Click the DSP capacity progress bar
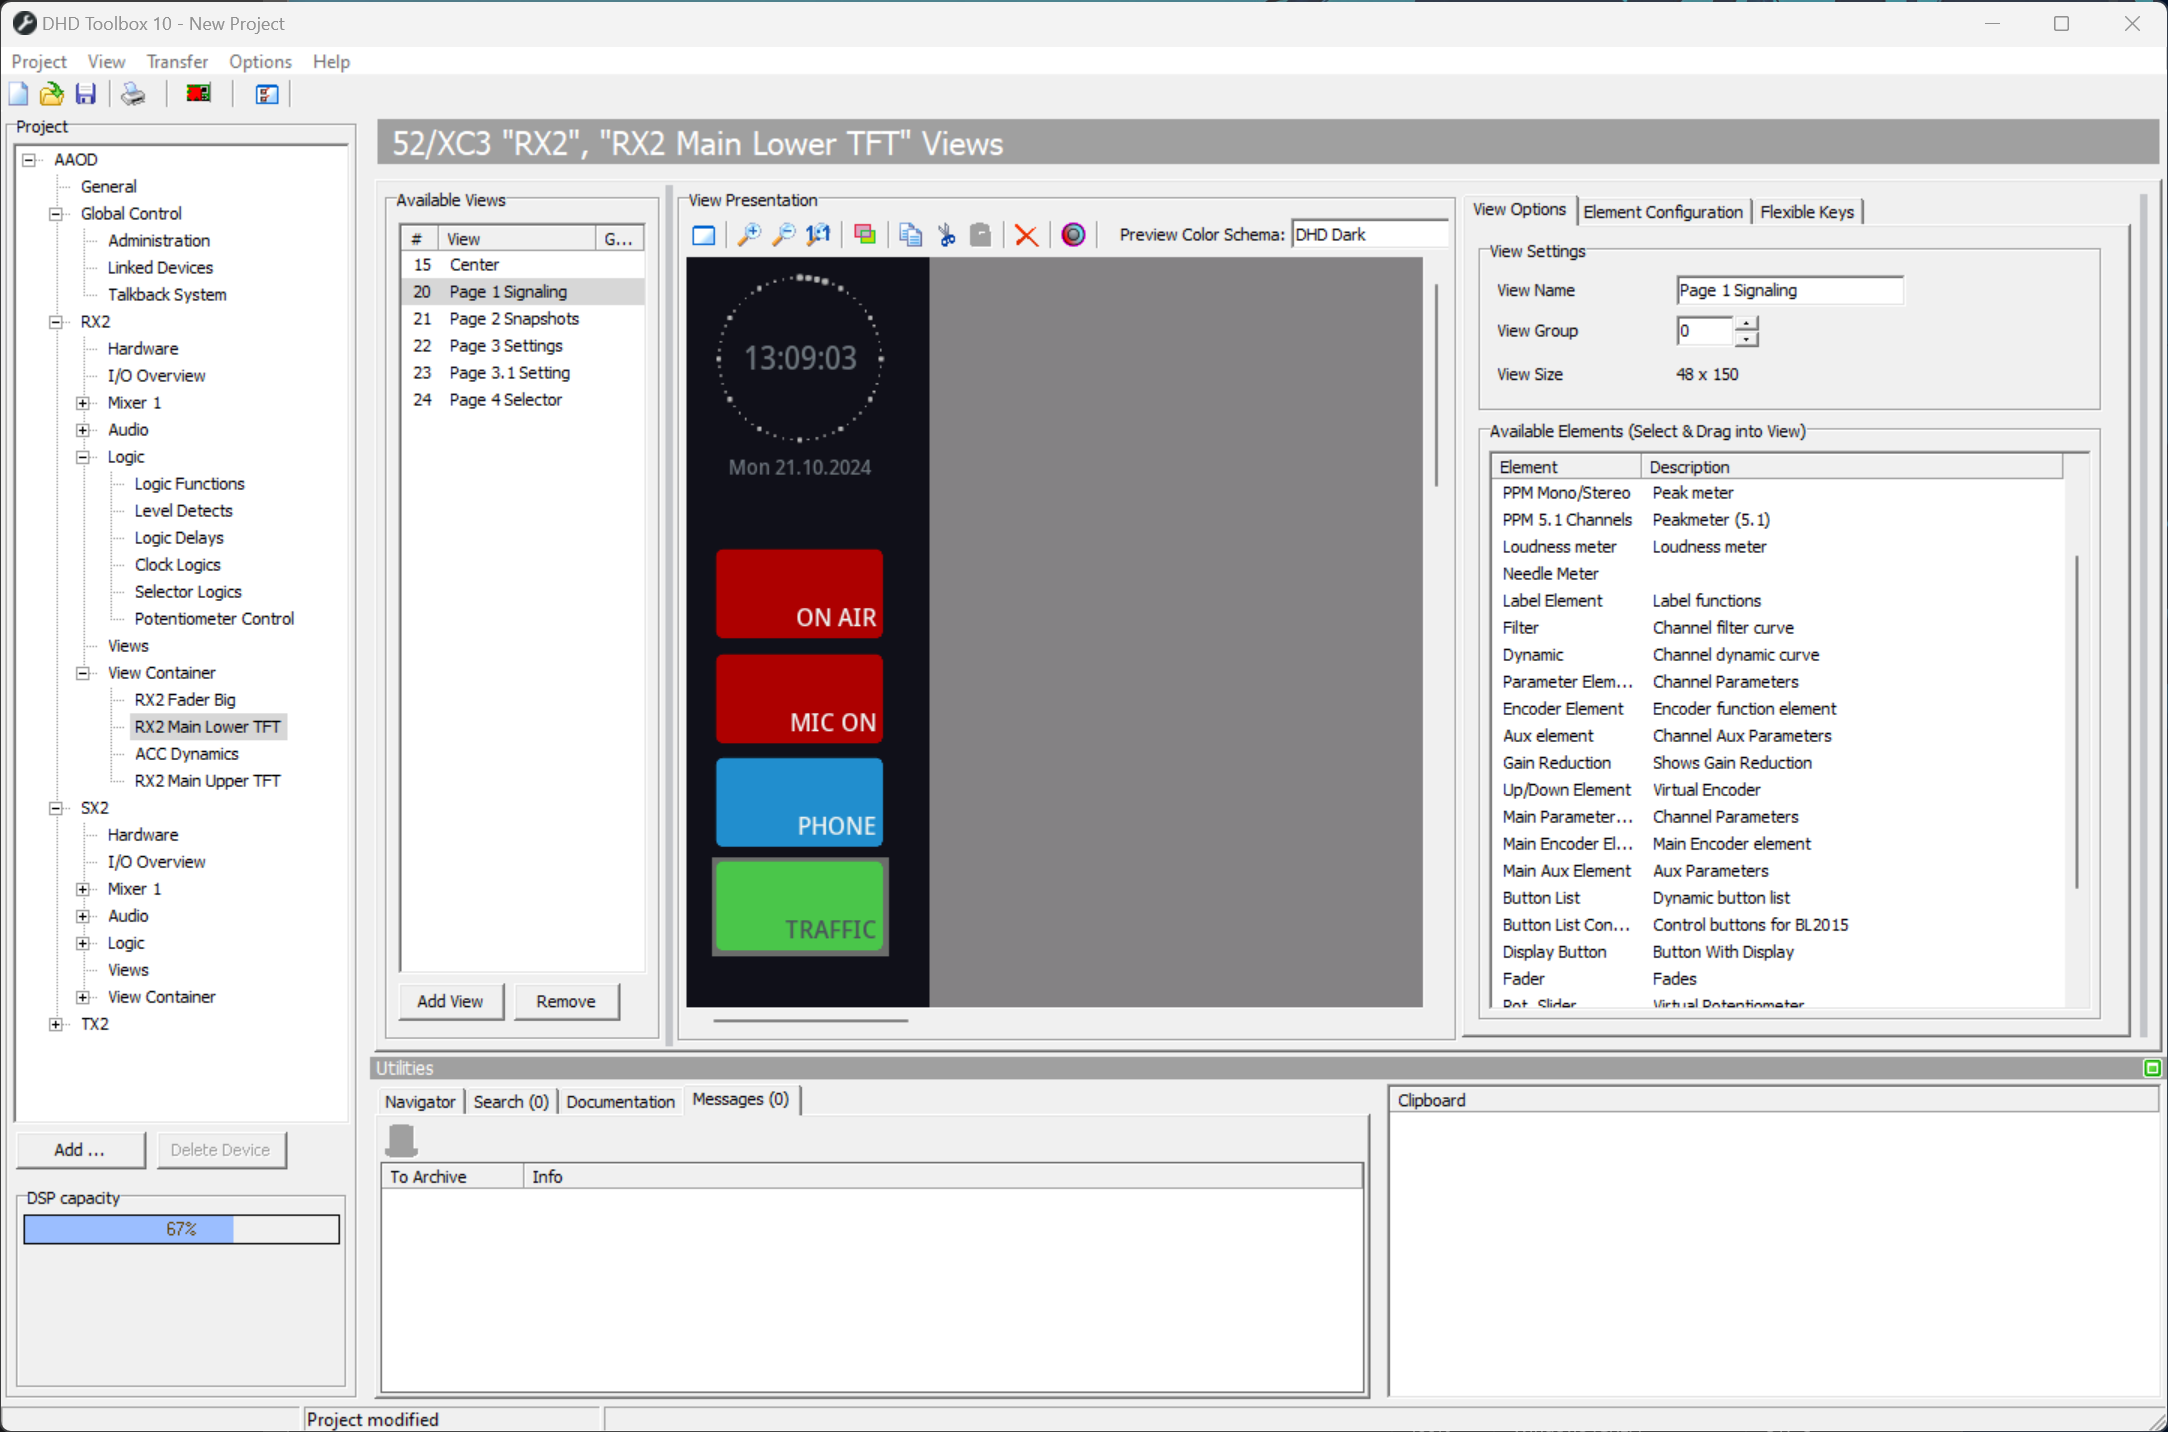Screen dimensions: 2168x1432 click(x=181, y=1229)
